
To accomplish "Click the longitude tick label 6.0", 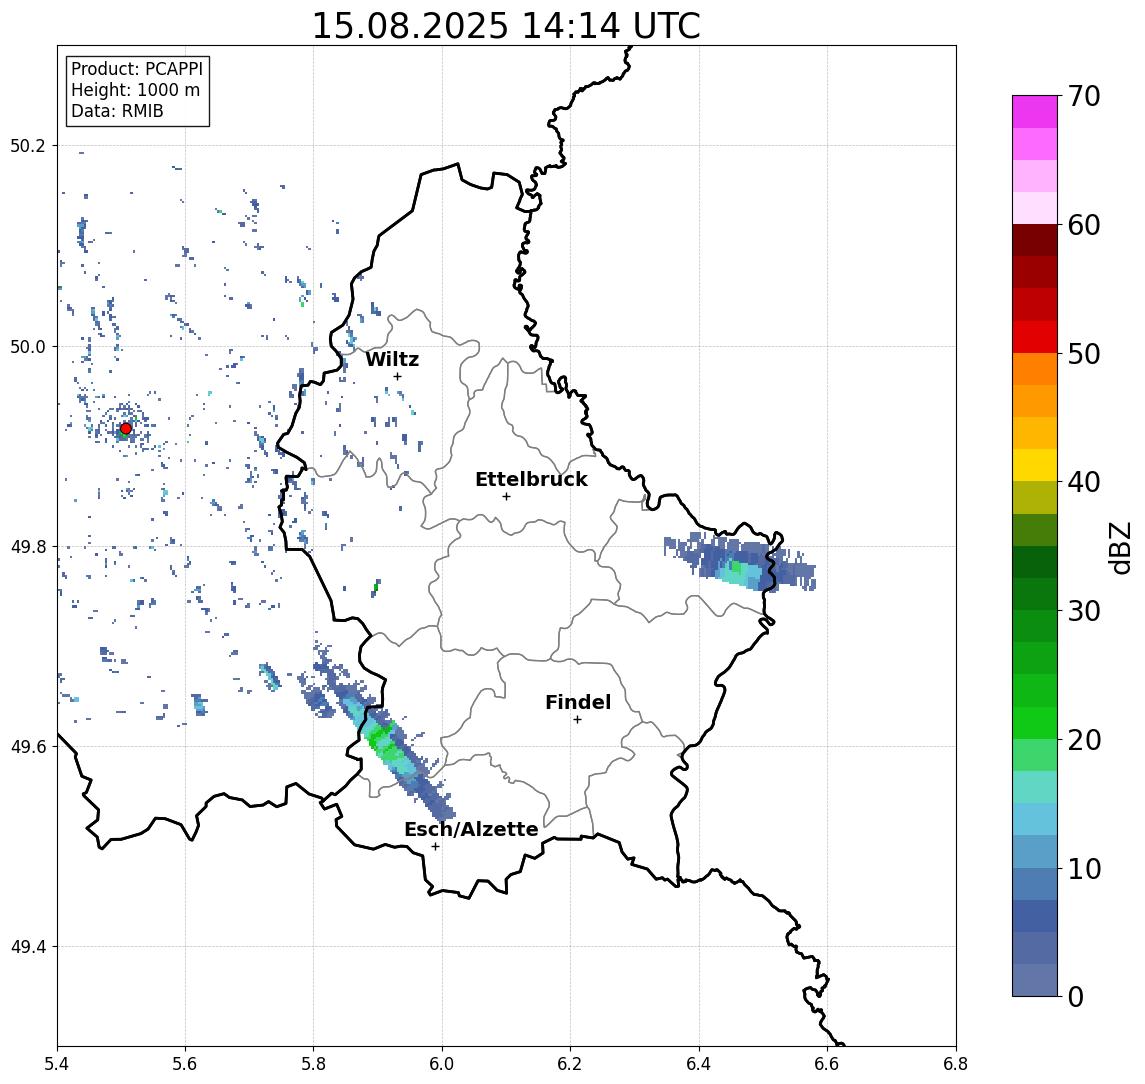I will point(442,1064).
